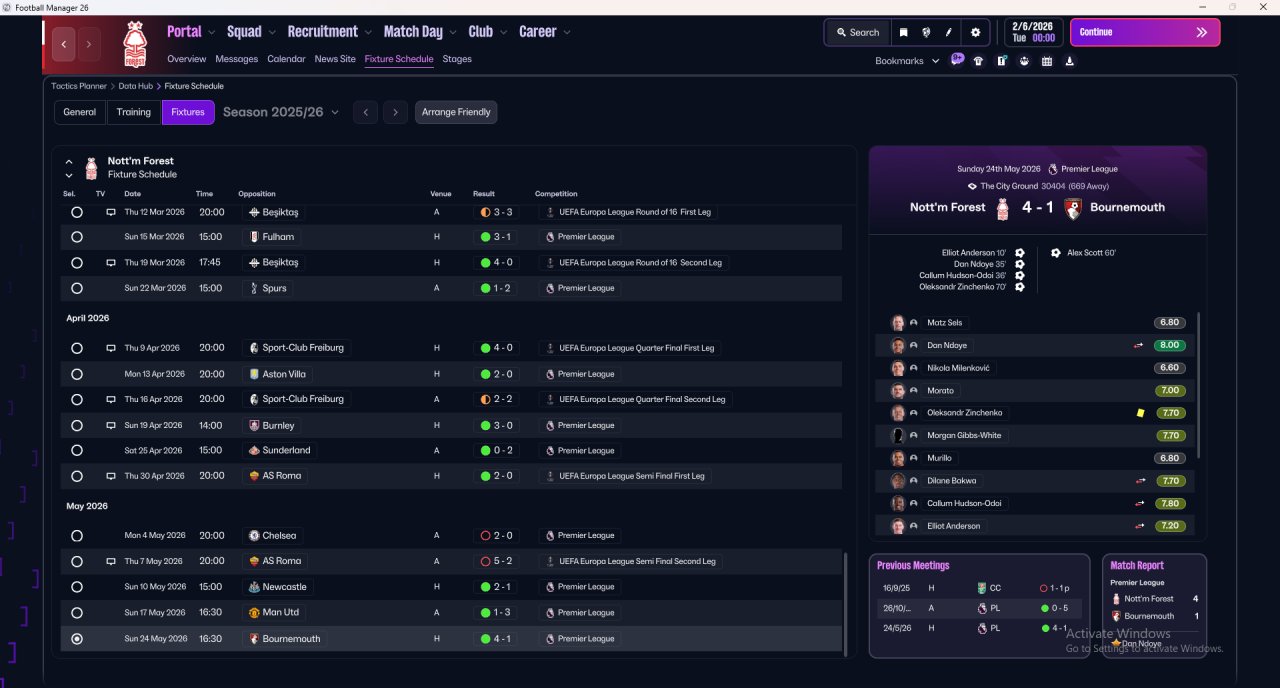
Task: Click the download tray icon in bookmarks bar
Action: point(1070,61)
